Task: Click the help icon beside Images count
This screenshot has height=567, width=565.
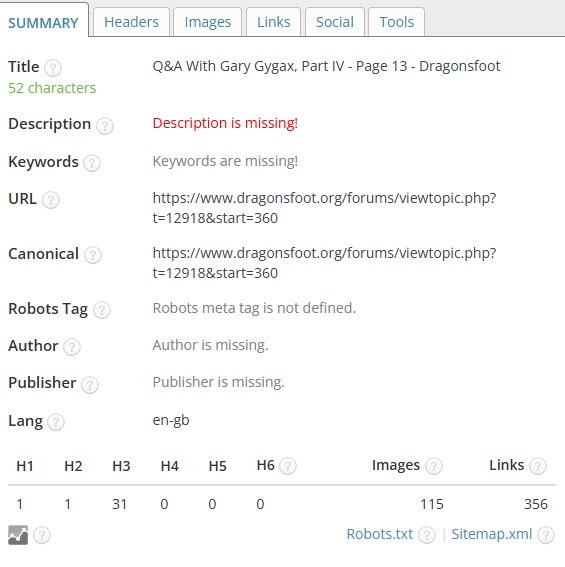Action: [x=433, y=466]
